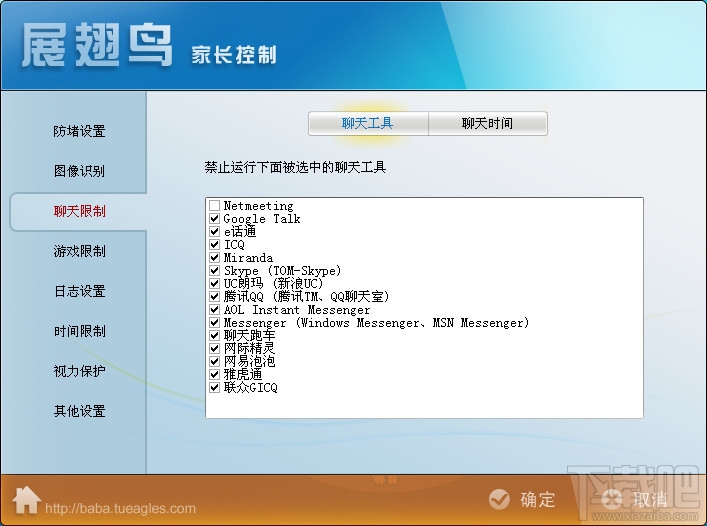Click the Miranda list entry text
This screenshot has width=707, height=526.
248,258
